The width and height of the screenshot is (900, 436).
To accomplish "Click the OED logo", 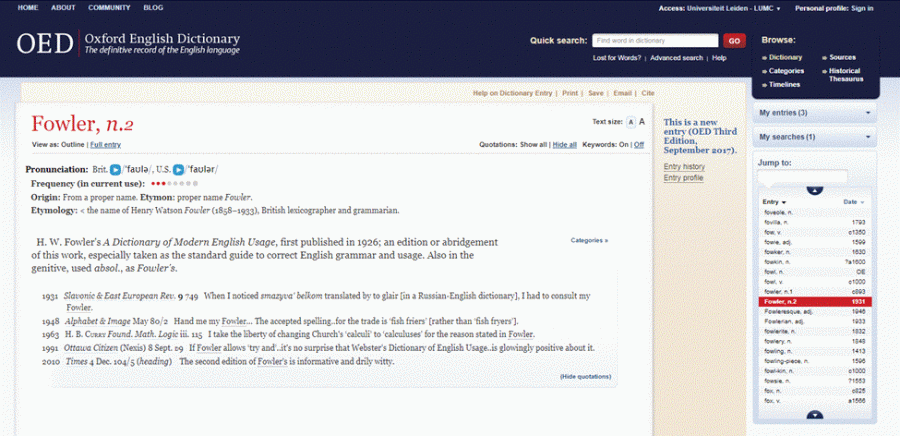I will pos(44,44).
